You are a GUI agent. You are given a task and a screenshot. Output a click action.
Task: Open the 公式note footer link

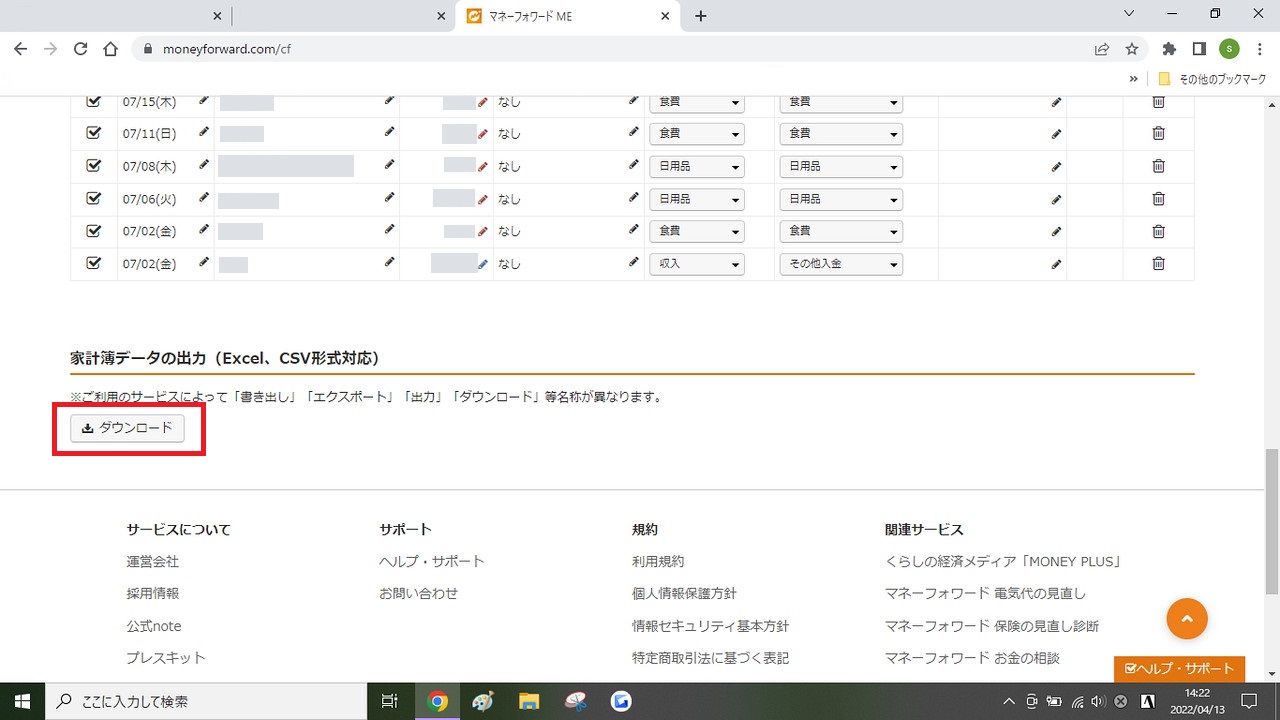pos(153,626)
